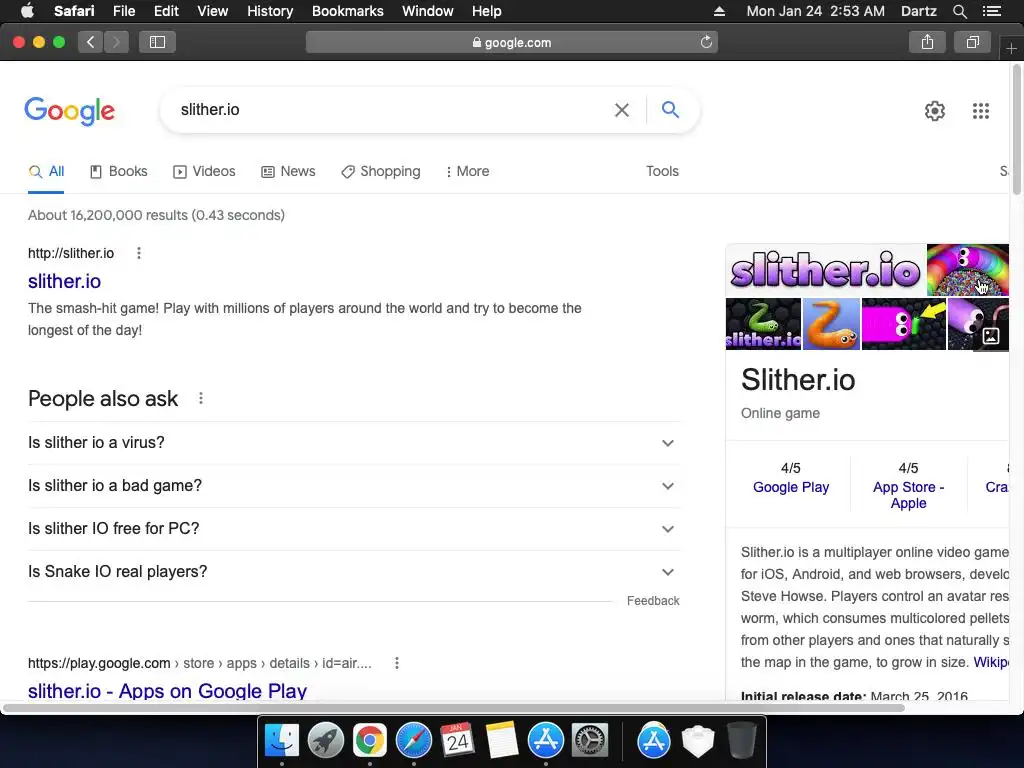The height and width of the screenshot is (768, 1024).
Task: Click the horizontal scrollbar at page bottom
Action: coord(454,708)
